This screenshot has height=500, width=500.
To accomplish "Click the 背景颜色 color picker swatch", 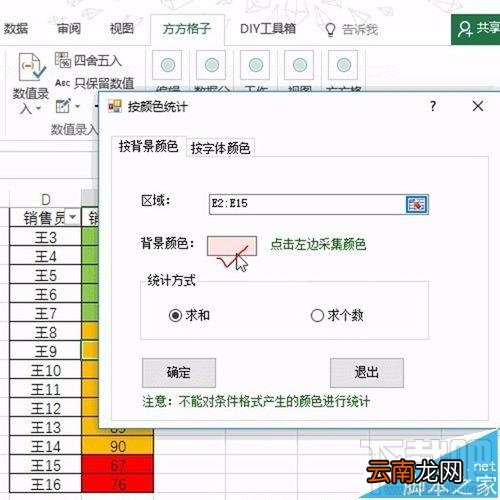I will (x=232, y=246).
